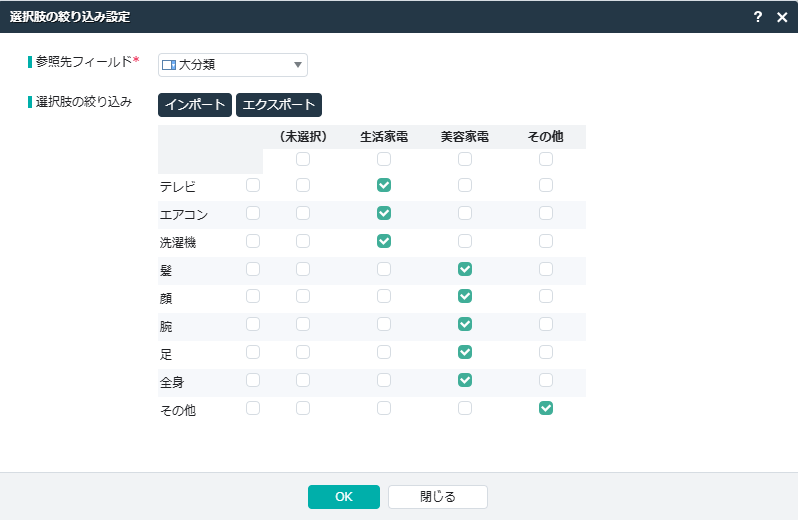Click the インポート button
Image resolution: width=798 pixels, height=520 pixels.
click(x=195, y=105)
